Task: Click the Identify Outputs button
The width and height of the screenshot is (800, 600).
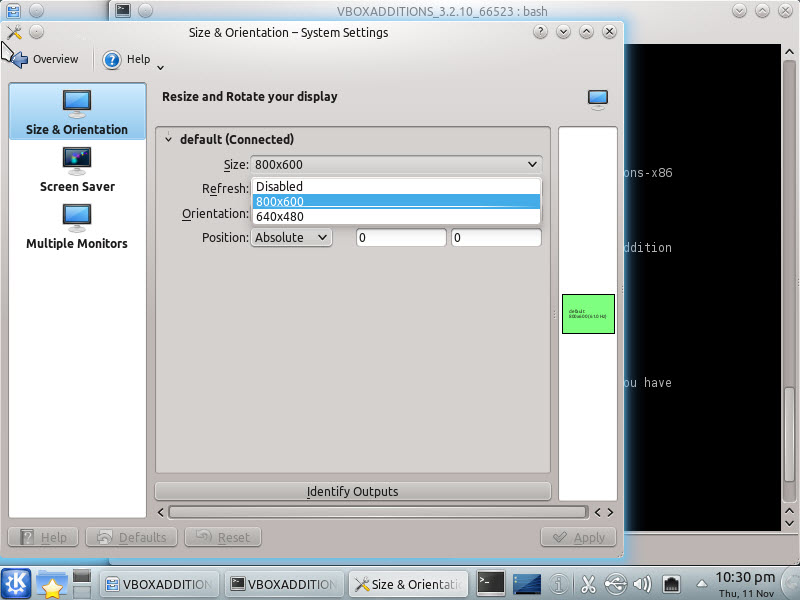Action: 352,491
